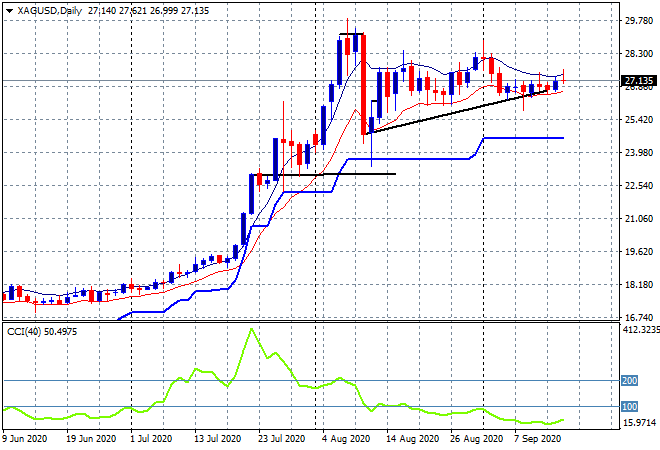Click the green CCI line peak
This screenshot has height=450, width=660.
(252, 329)
